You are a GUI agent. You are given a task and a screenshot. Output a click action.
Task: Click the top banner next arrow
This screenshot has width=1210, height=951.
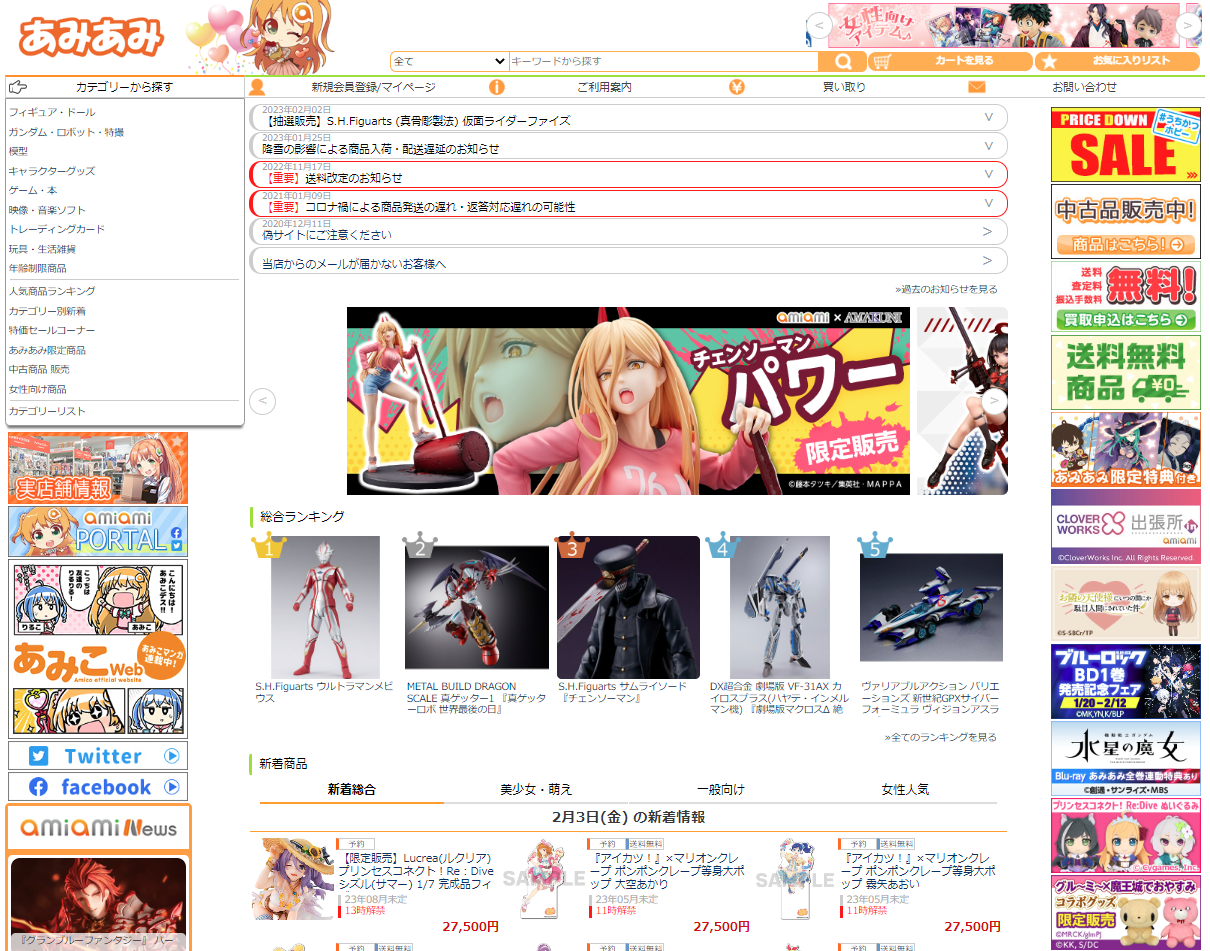(x=1188, y=25)
